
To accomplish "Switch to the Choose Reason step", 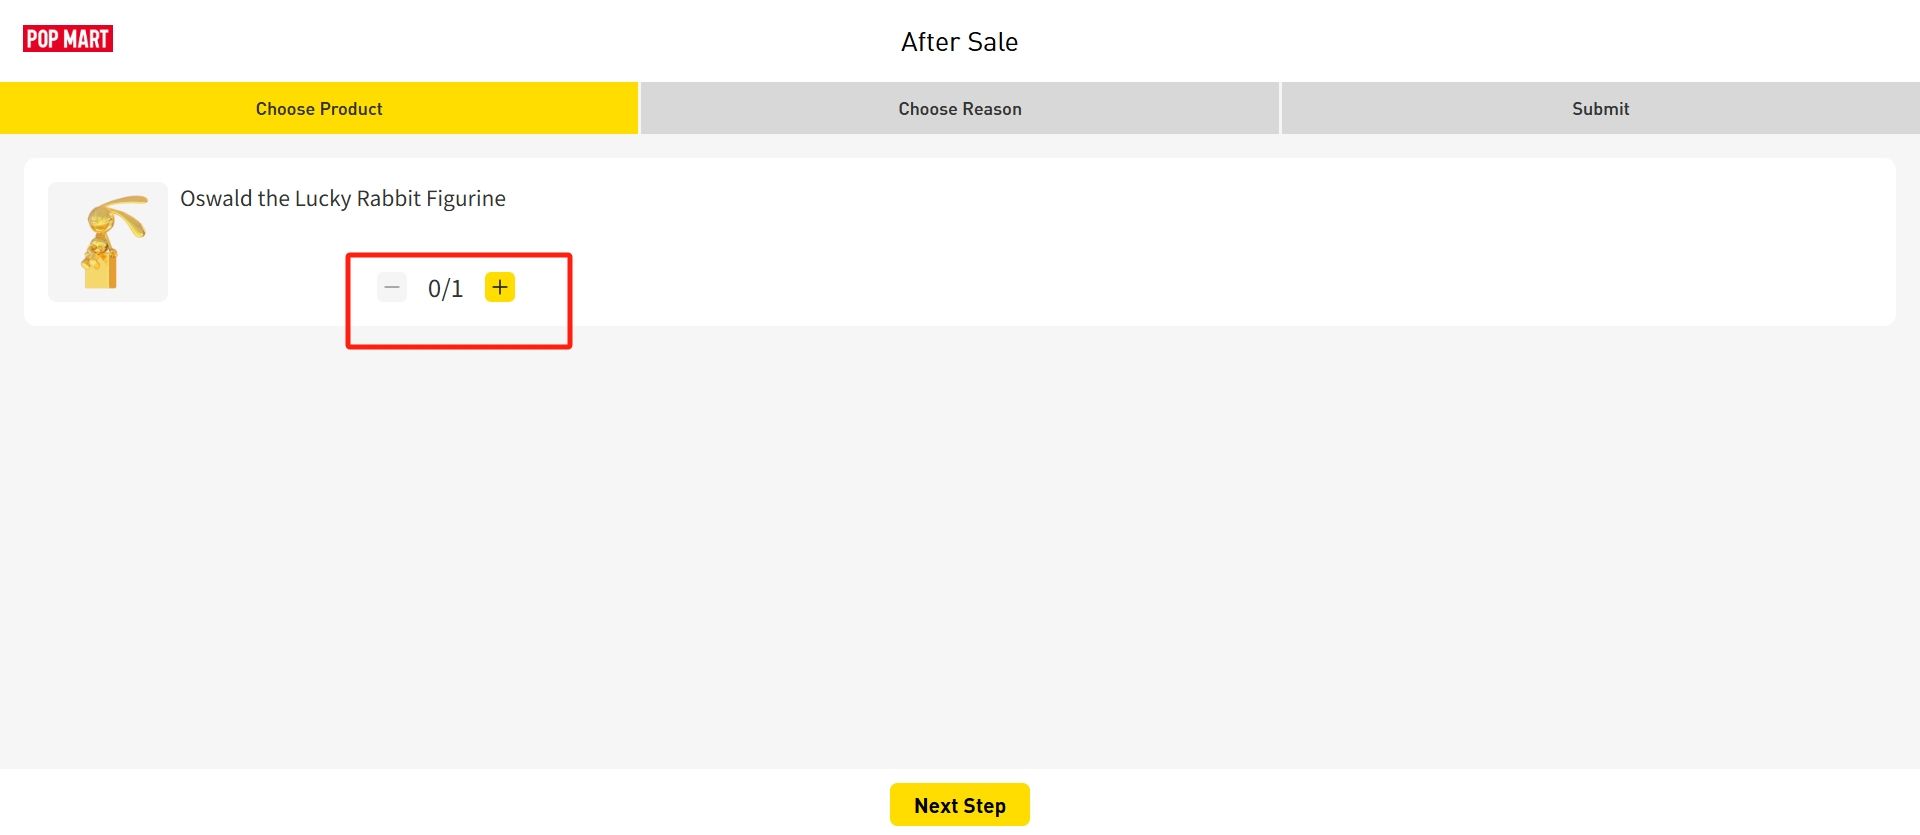I will pyautogui.click(x=960, y=108).
